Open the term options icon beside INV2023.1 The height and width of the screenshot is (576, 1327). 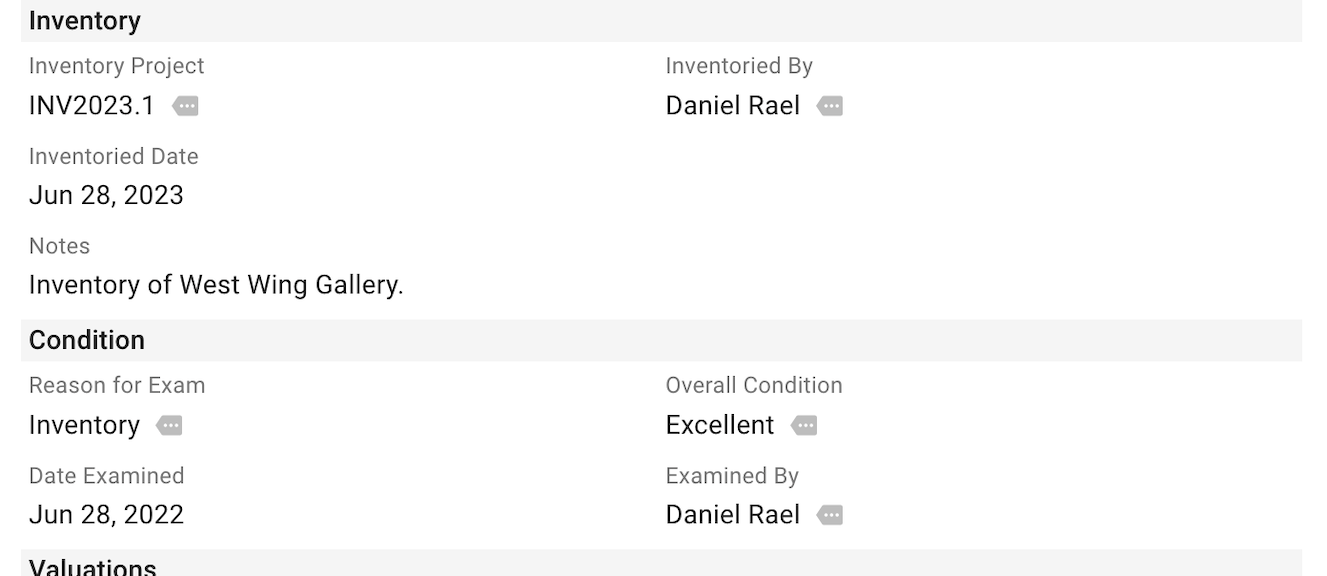click(185, 106)
